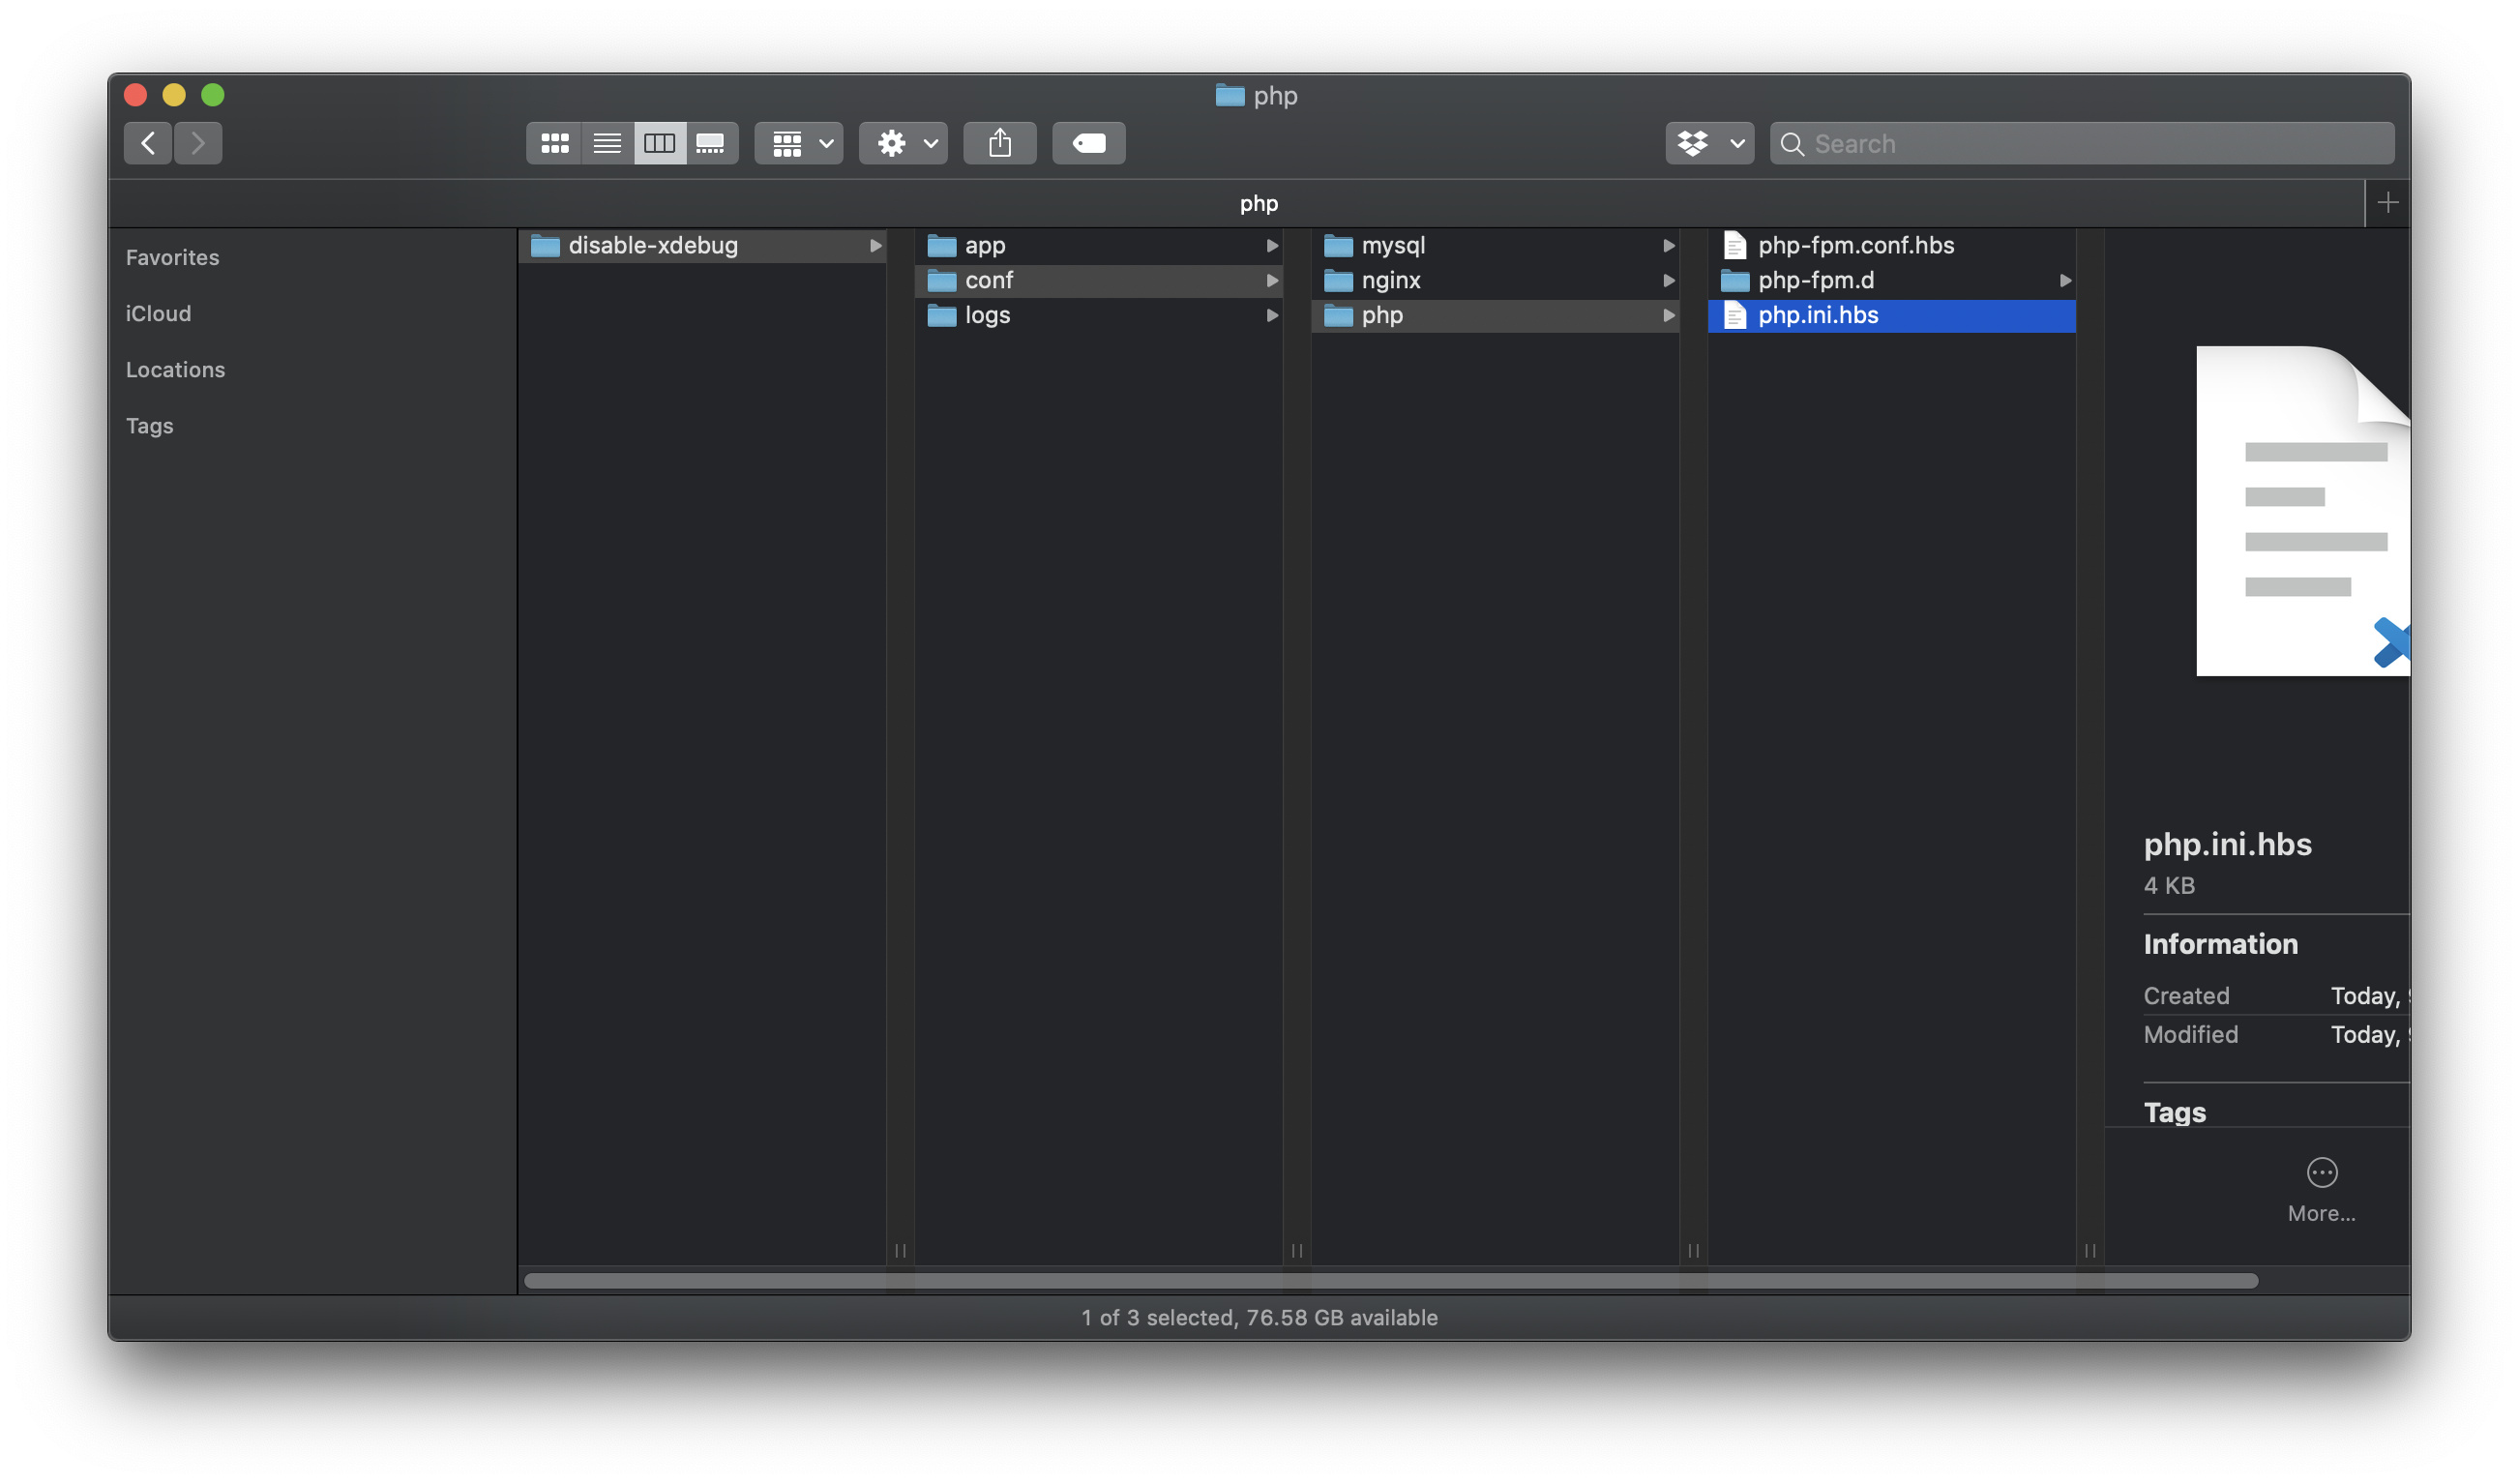Select the php folder in third column
2519x1484 pixels.
(1495, 315)
